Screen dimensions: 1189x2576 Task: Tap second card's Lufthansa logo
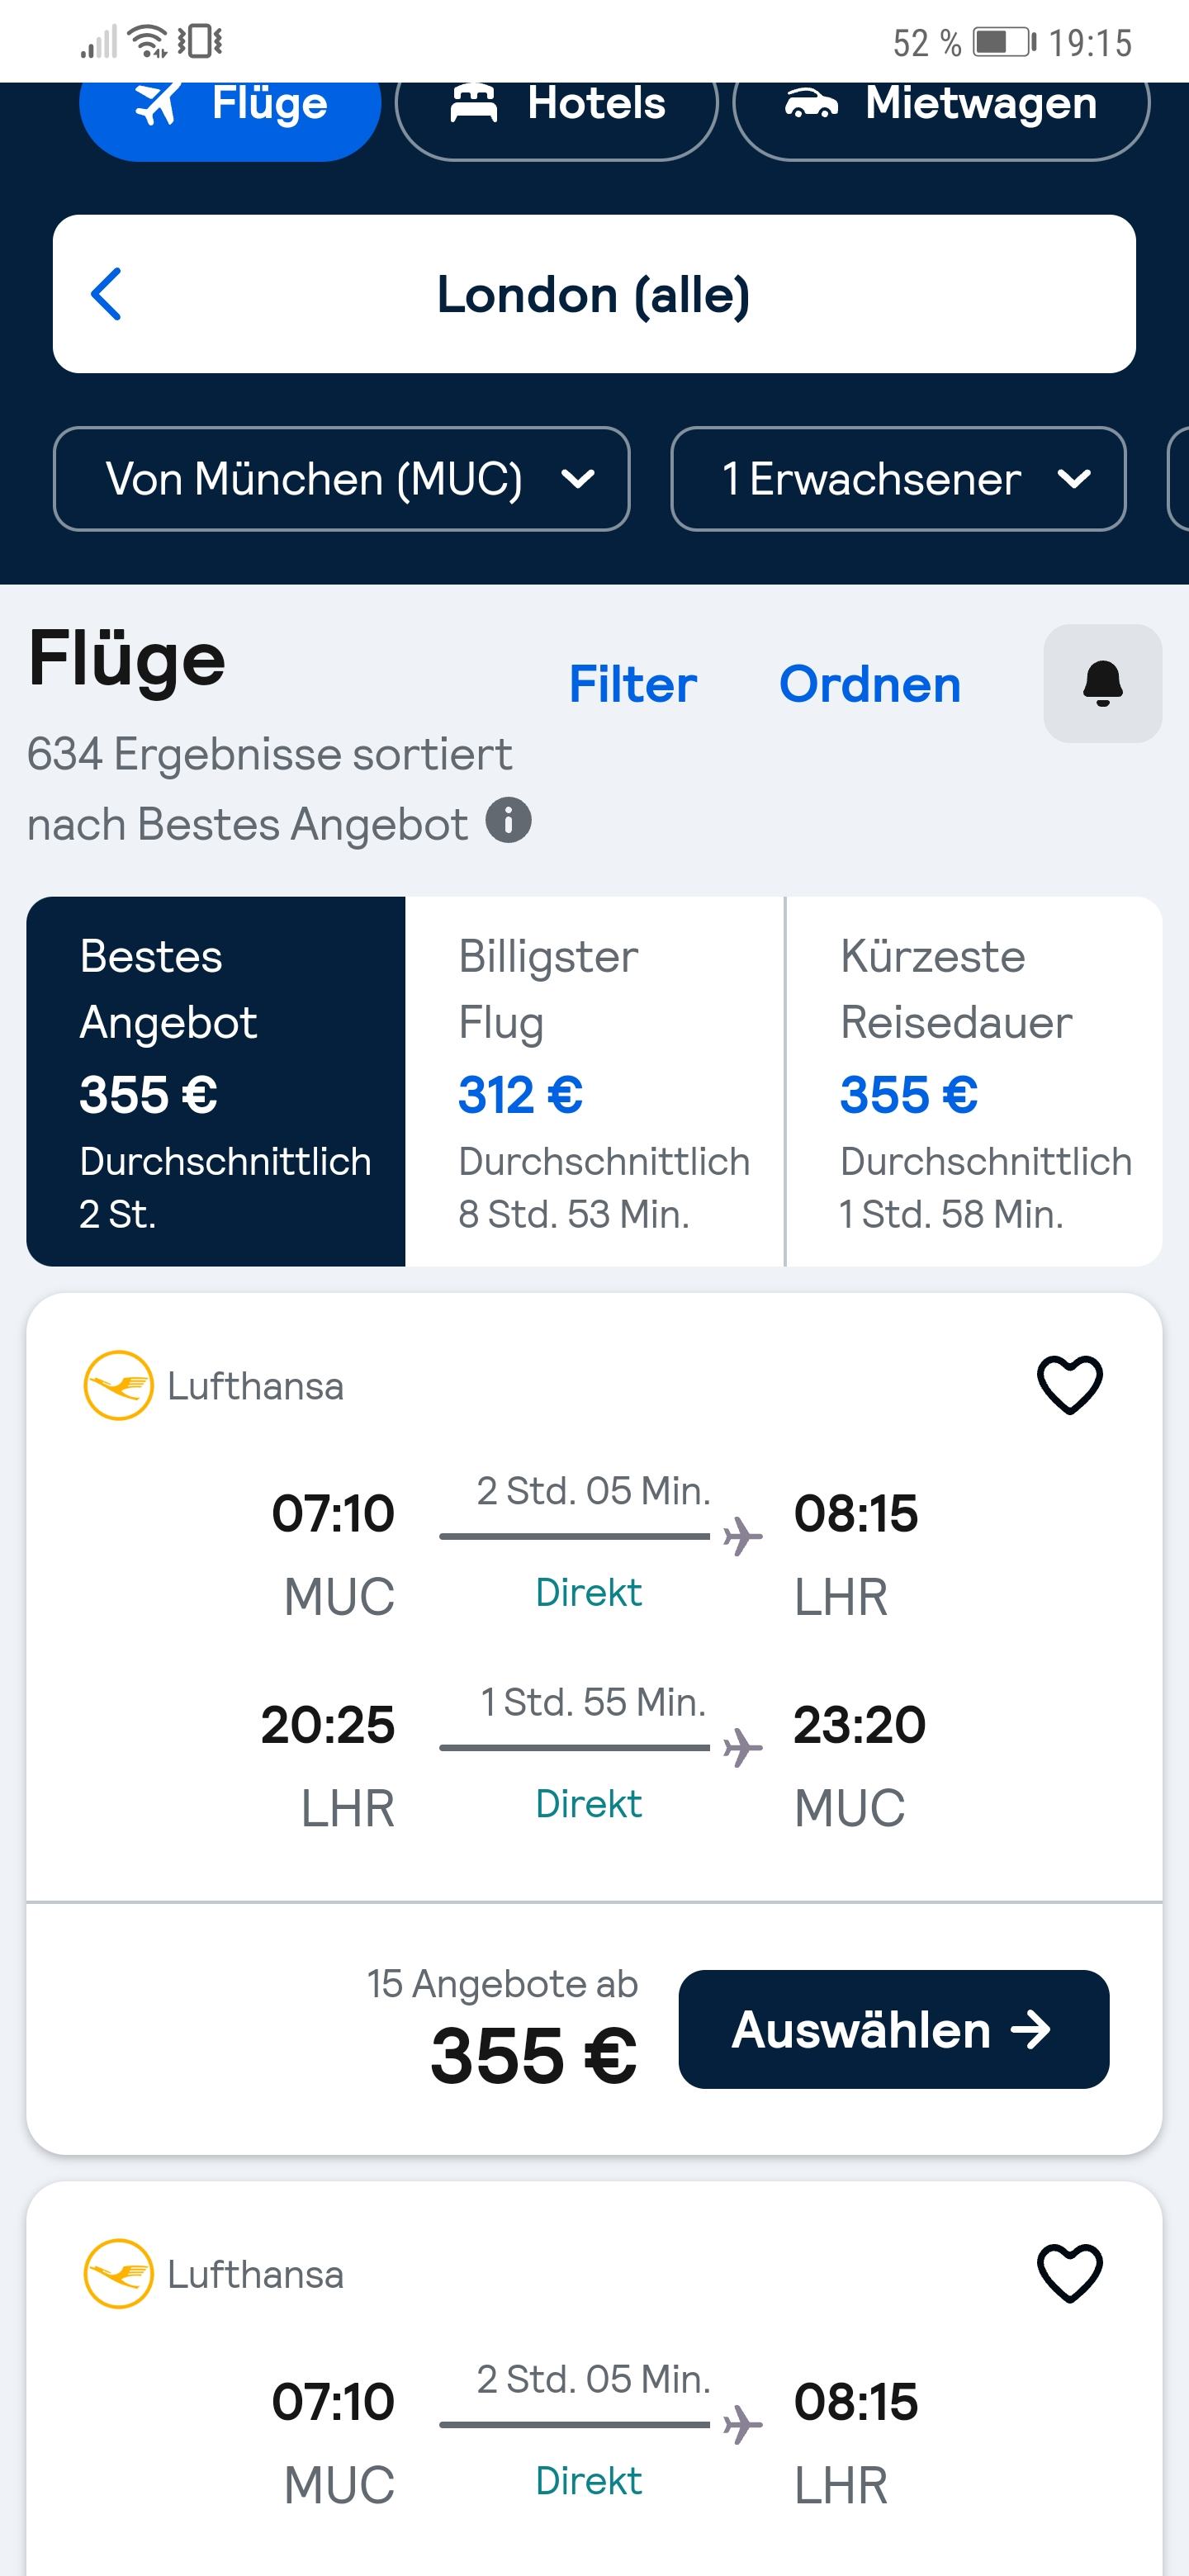click(118, 2274)
